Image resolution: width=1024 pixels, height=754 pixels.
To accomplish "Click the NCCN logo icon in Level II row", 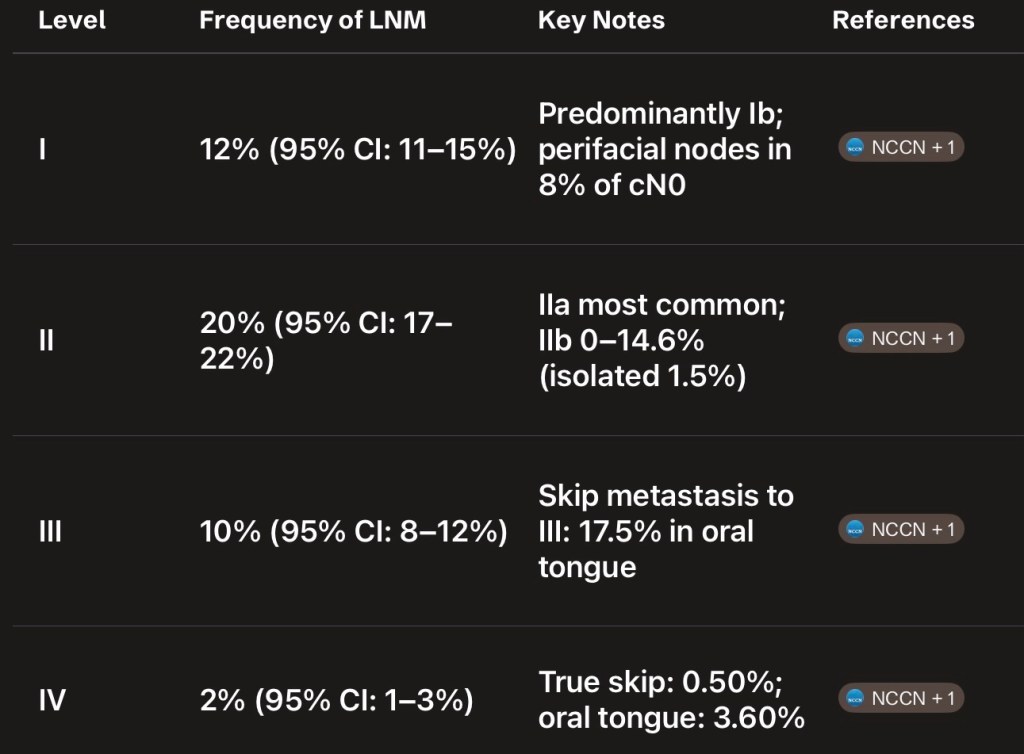I will click(x=855, y=339).
